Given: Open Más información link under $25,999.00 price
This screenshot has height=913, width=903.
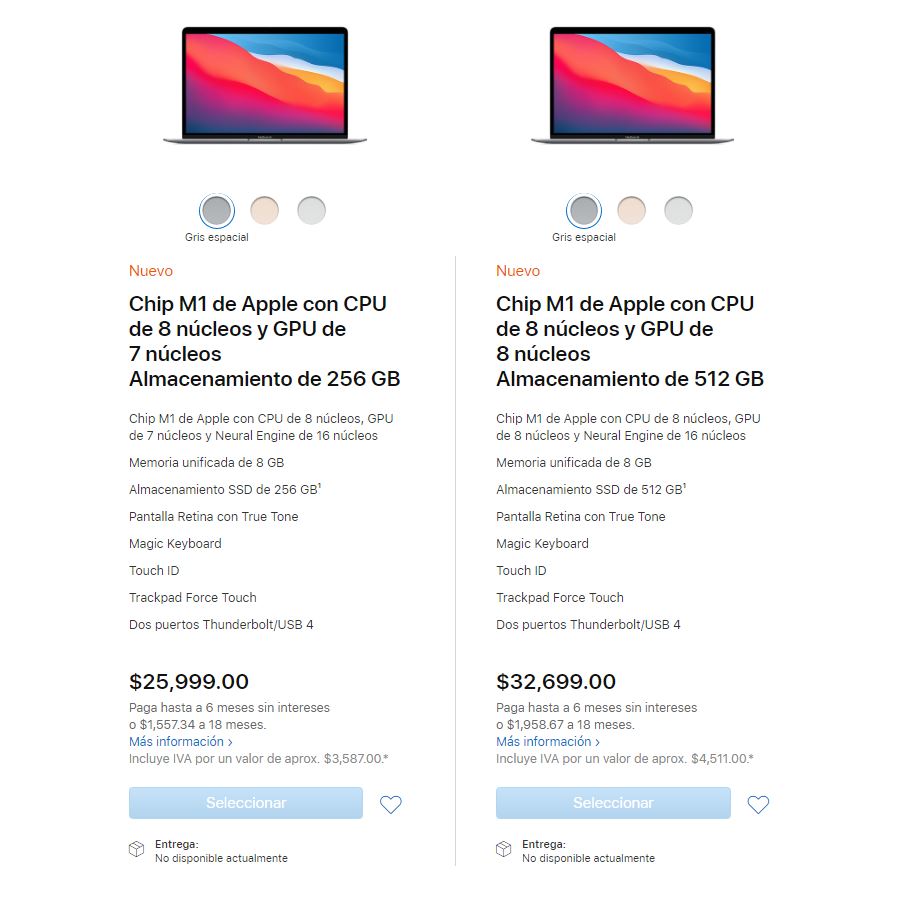Looking at the screenshot, I should (180, 742).
